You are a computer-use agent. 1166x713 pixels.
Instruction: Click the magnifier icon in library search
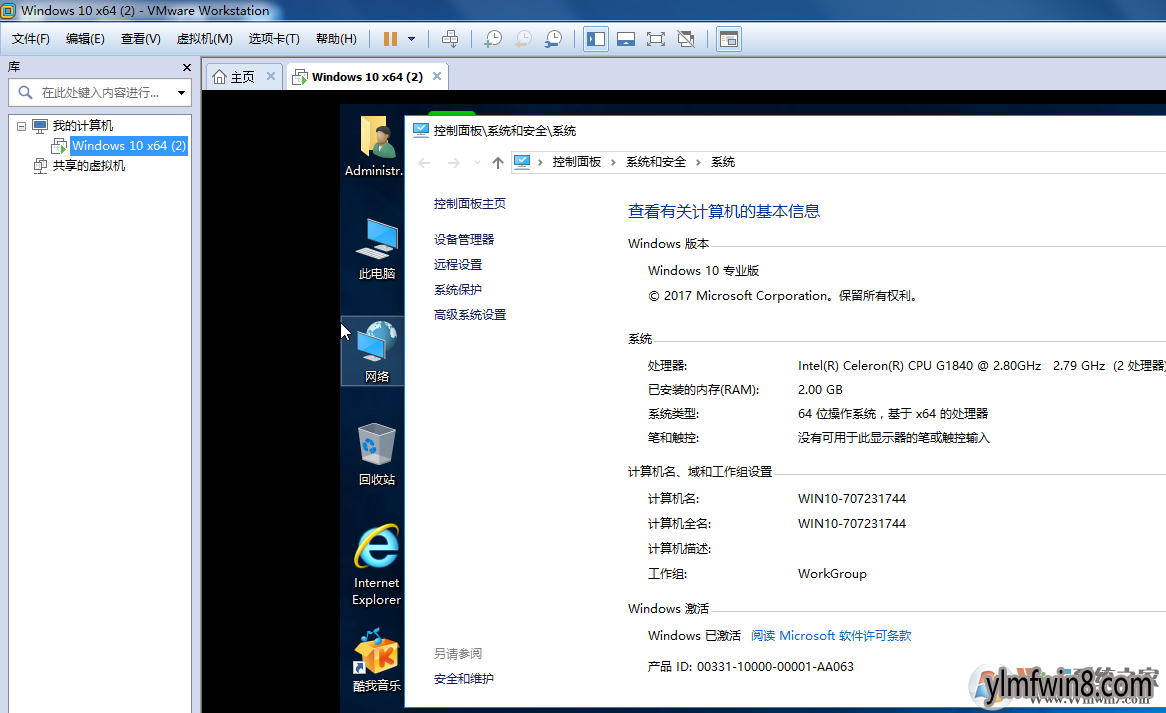[x=25, y=92]
